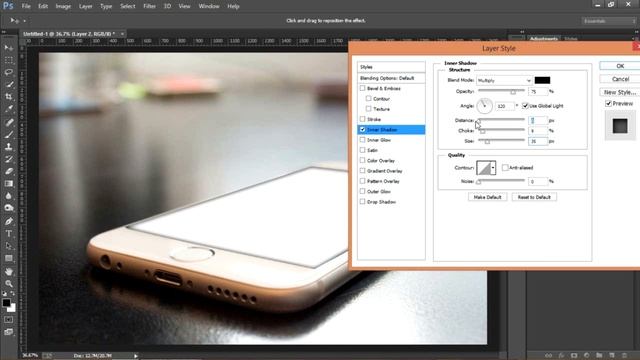This screenshot has height=360, width=640.
Task: Enable Gradient Overlay checkbox
Action: (362, 171)
